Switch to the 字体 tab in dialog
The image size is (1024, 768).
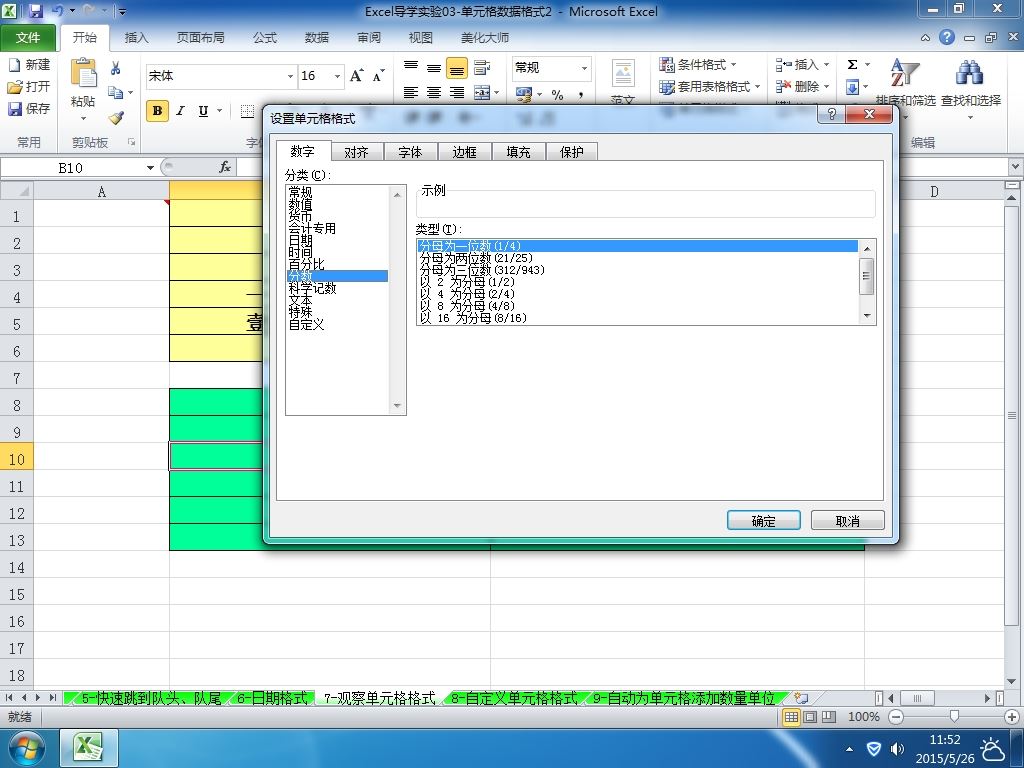tap(410, 152)
